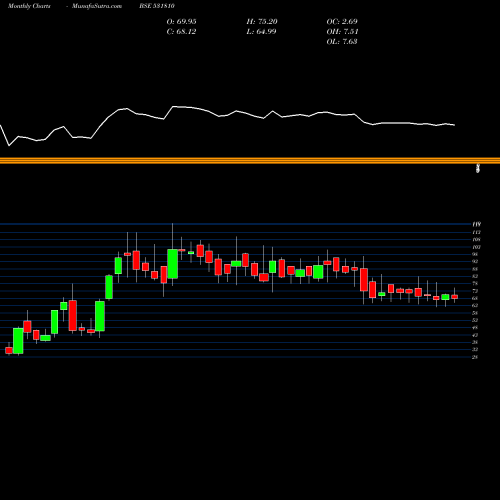Click the "Monthly Charts" title text
500x500 pixels.
[x=29, y=6]
